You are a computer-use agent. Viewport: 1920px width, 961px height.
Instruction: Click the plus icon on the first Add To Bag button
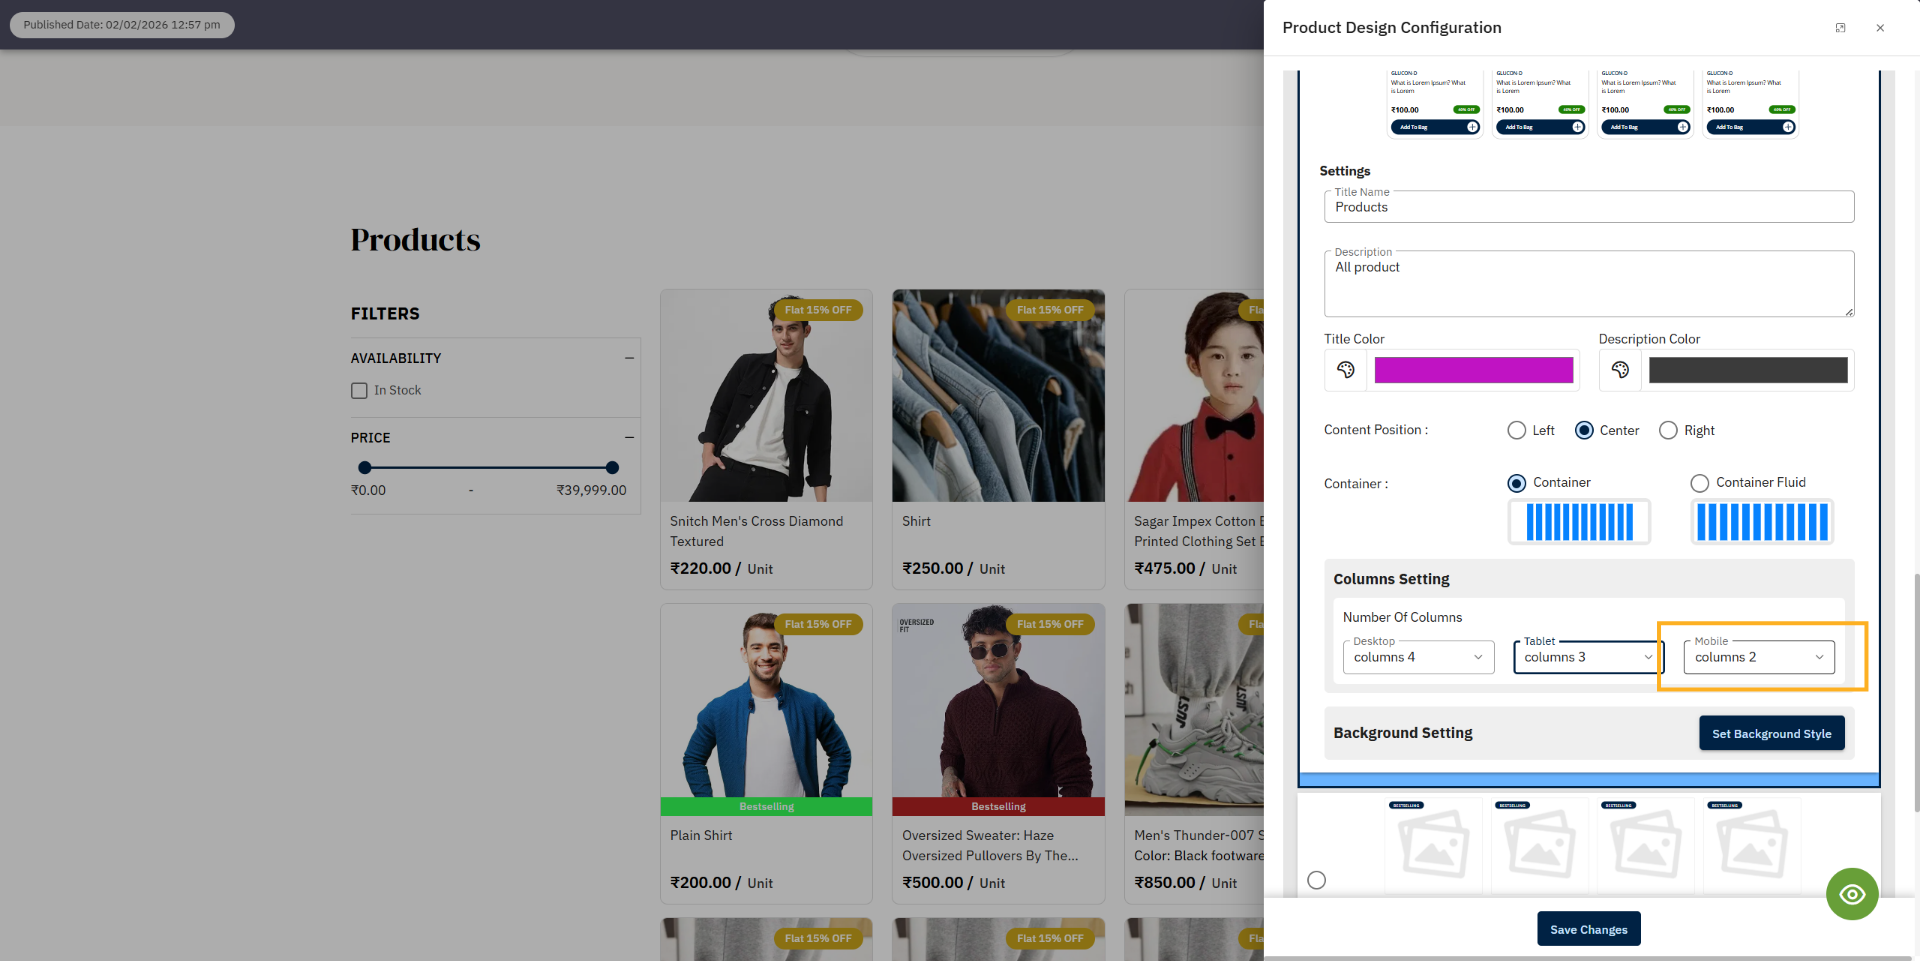pos(1472,127)
